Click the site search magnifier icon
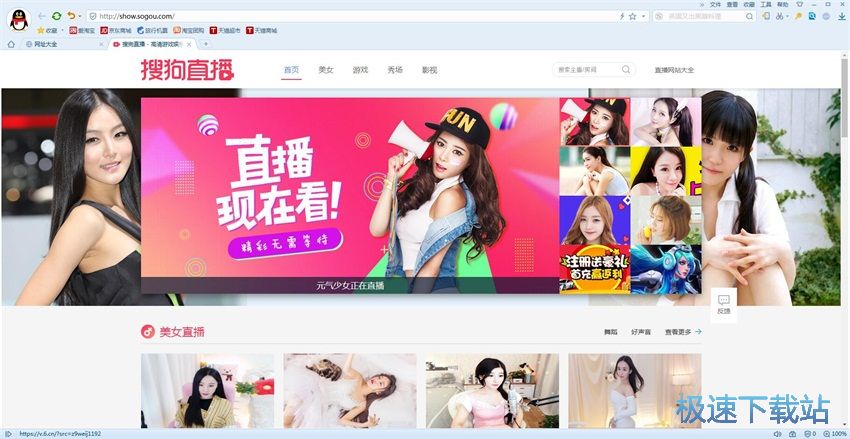 point(626,69)
